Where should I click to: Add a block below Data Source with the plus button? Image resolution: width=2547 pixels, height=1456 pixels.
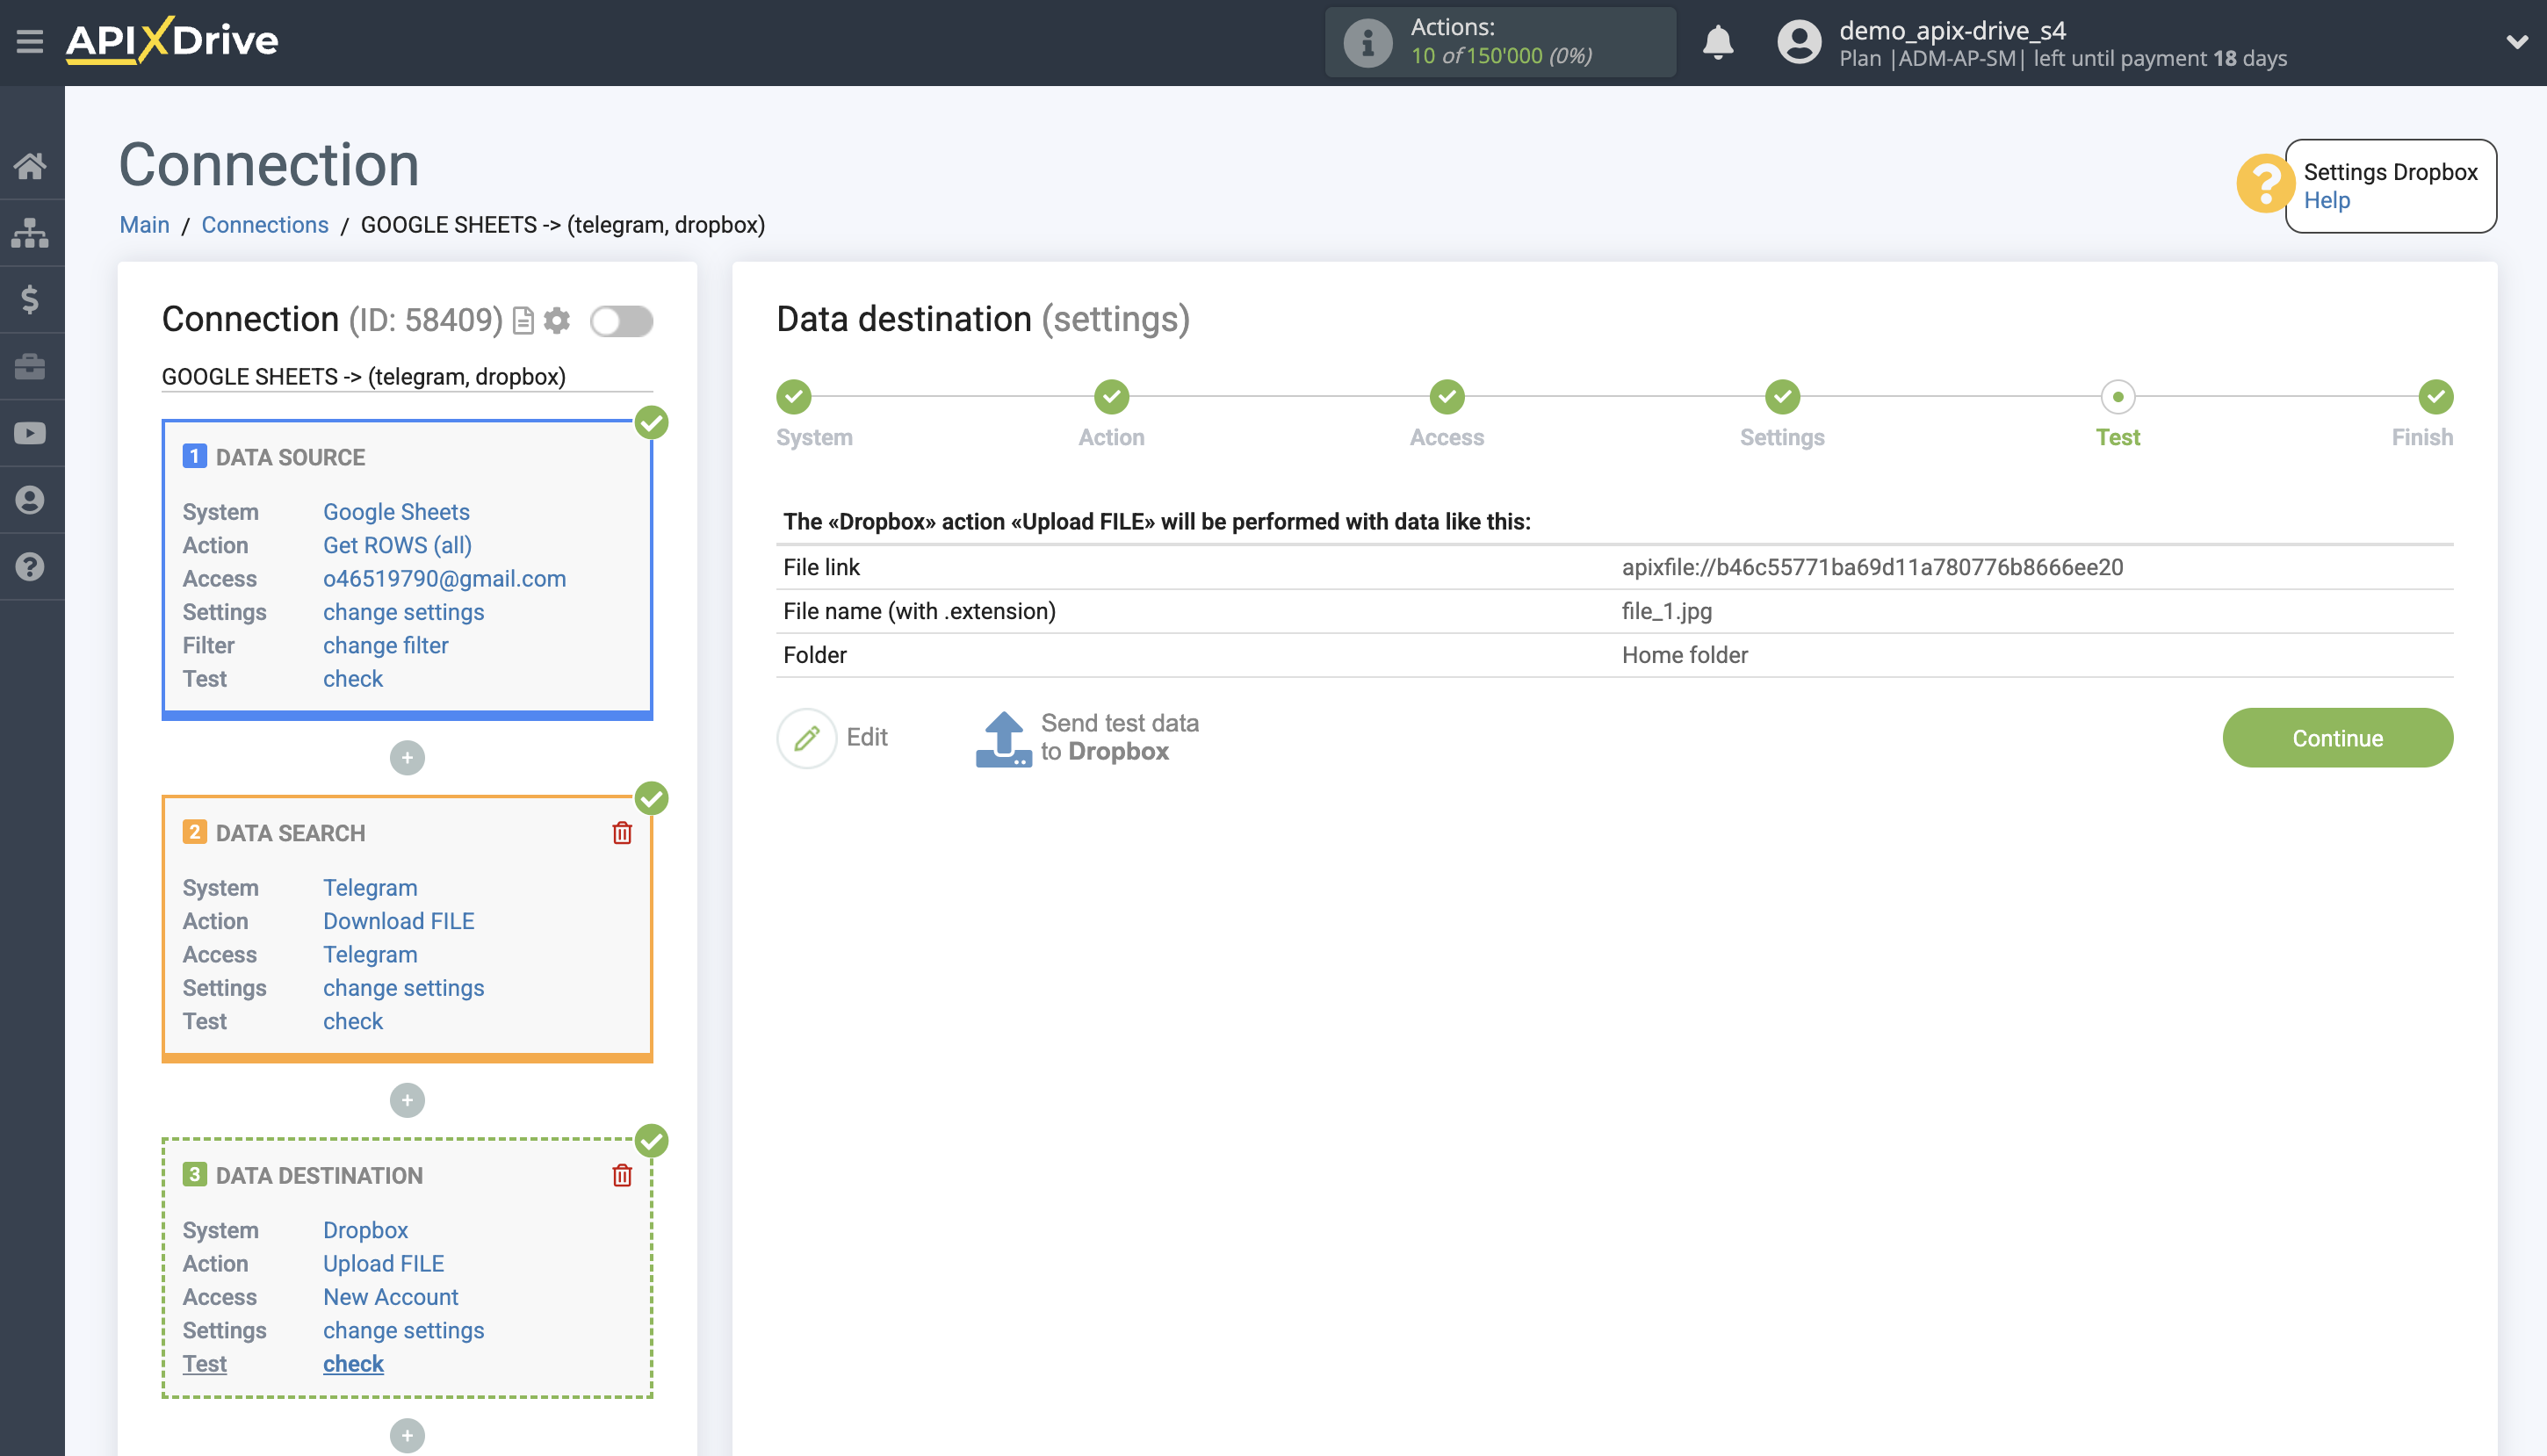point(407,758)
